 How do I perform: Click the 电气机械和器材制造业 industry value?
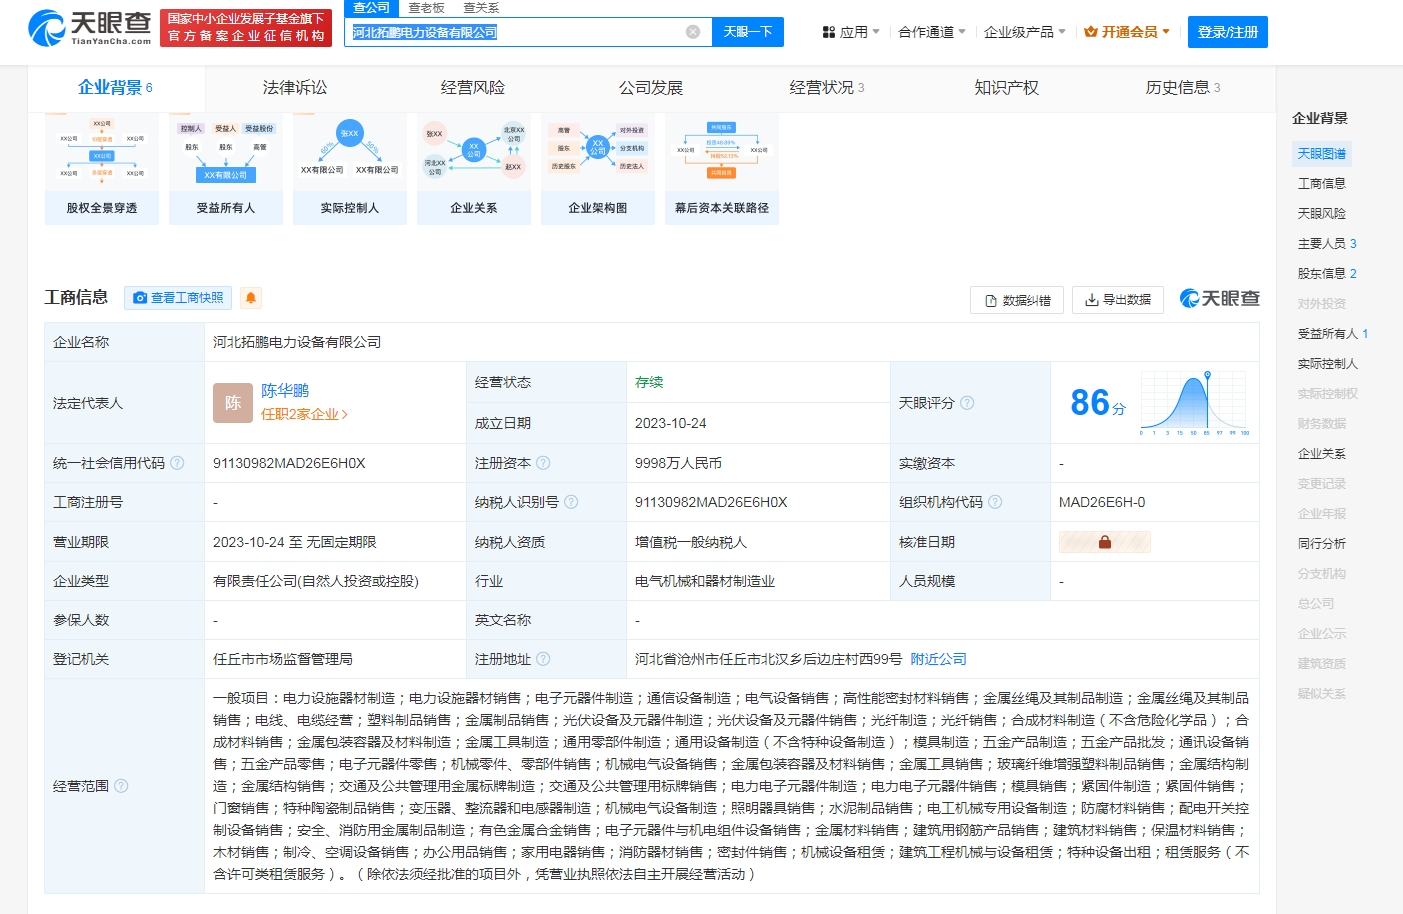click(x=705, y=581)
